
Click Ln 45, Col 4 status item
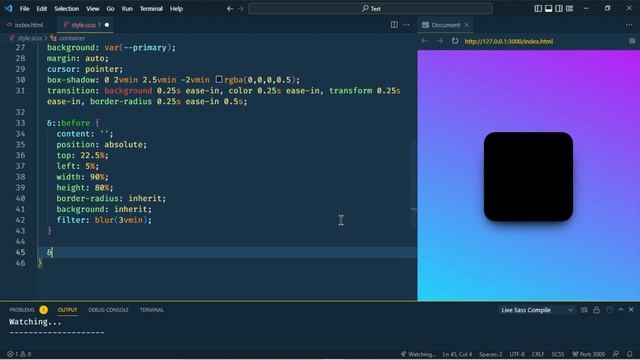457,354
